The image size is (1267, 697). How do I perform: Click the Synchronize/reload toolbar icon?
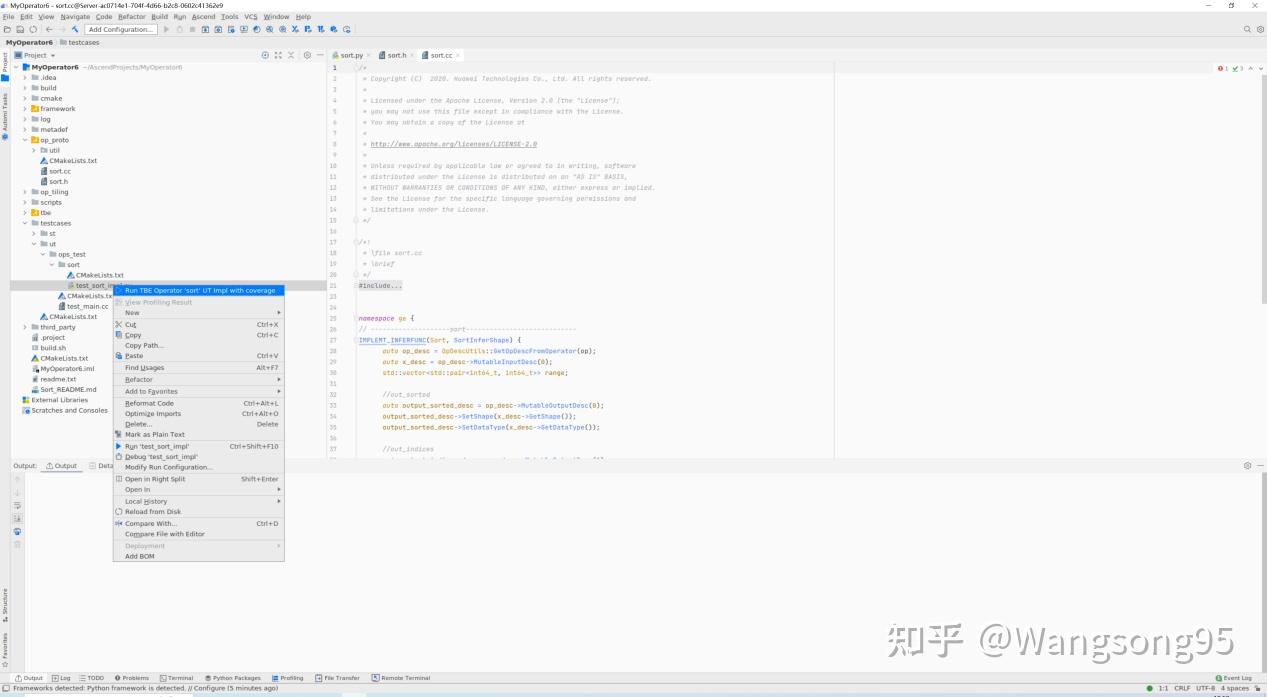(x=33, y=29)
